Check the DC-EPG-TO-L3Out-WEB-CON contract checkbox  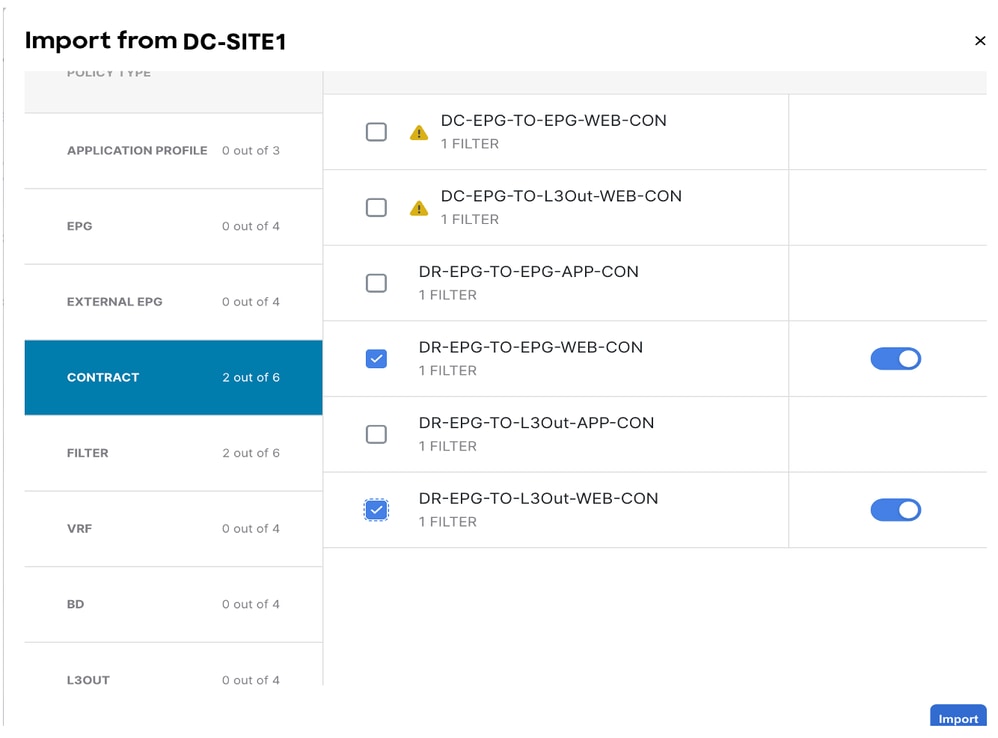coord(376,207)
